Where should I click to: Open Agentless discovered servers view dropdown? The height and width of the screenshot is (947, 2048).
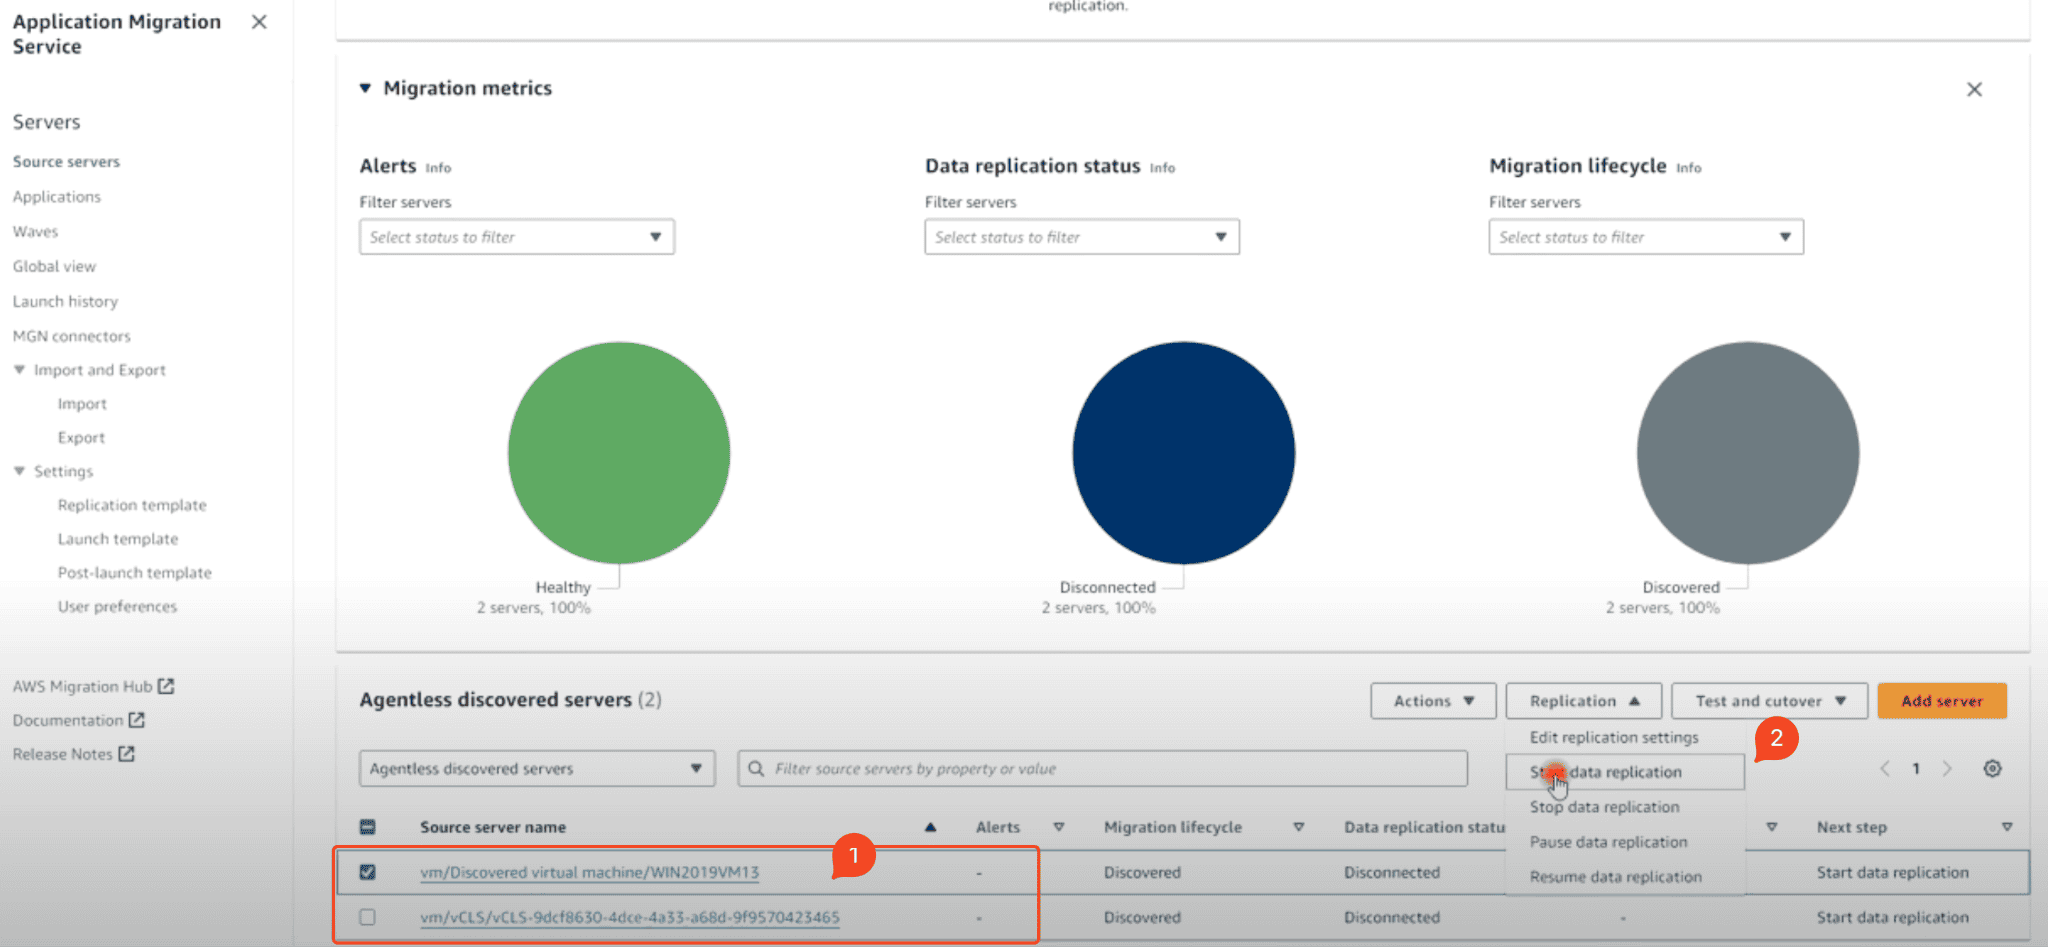pos(537,768)
